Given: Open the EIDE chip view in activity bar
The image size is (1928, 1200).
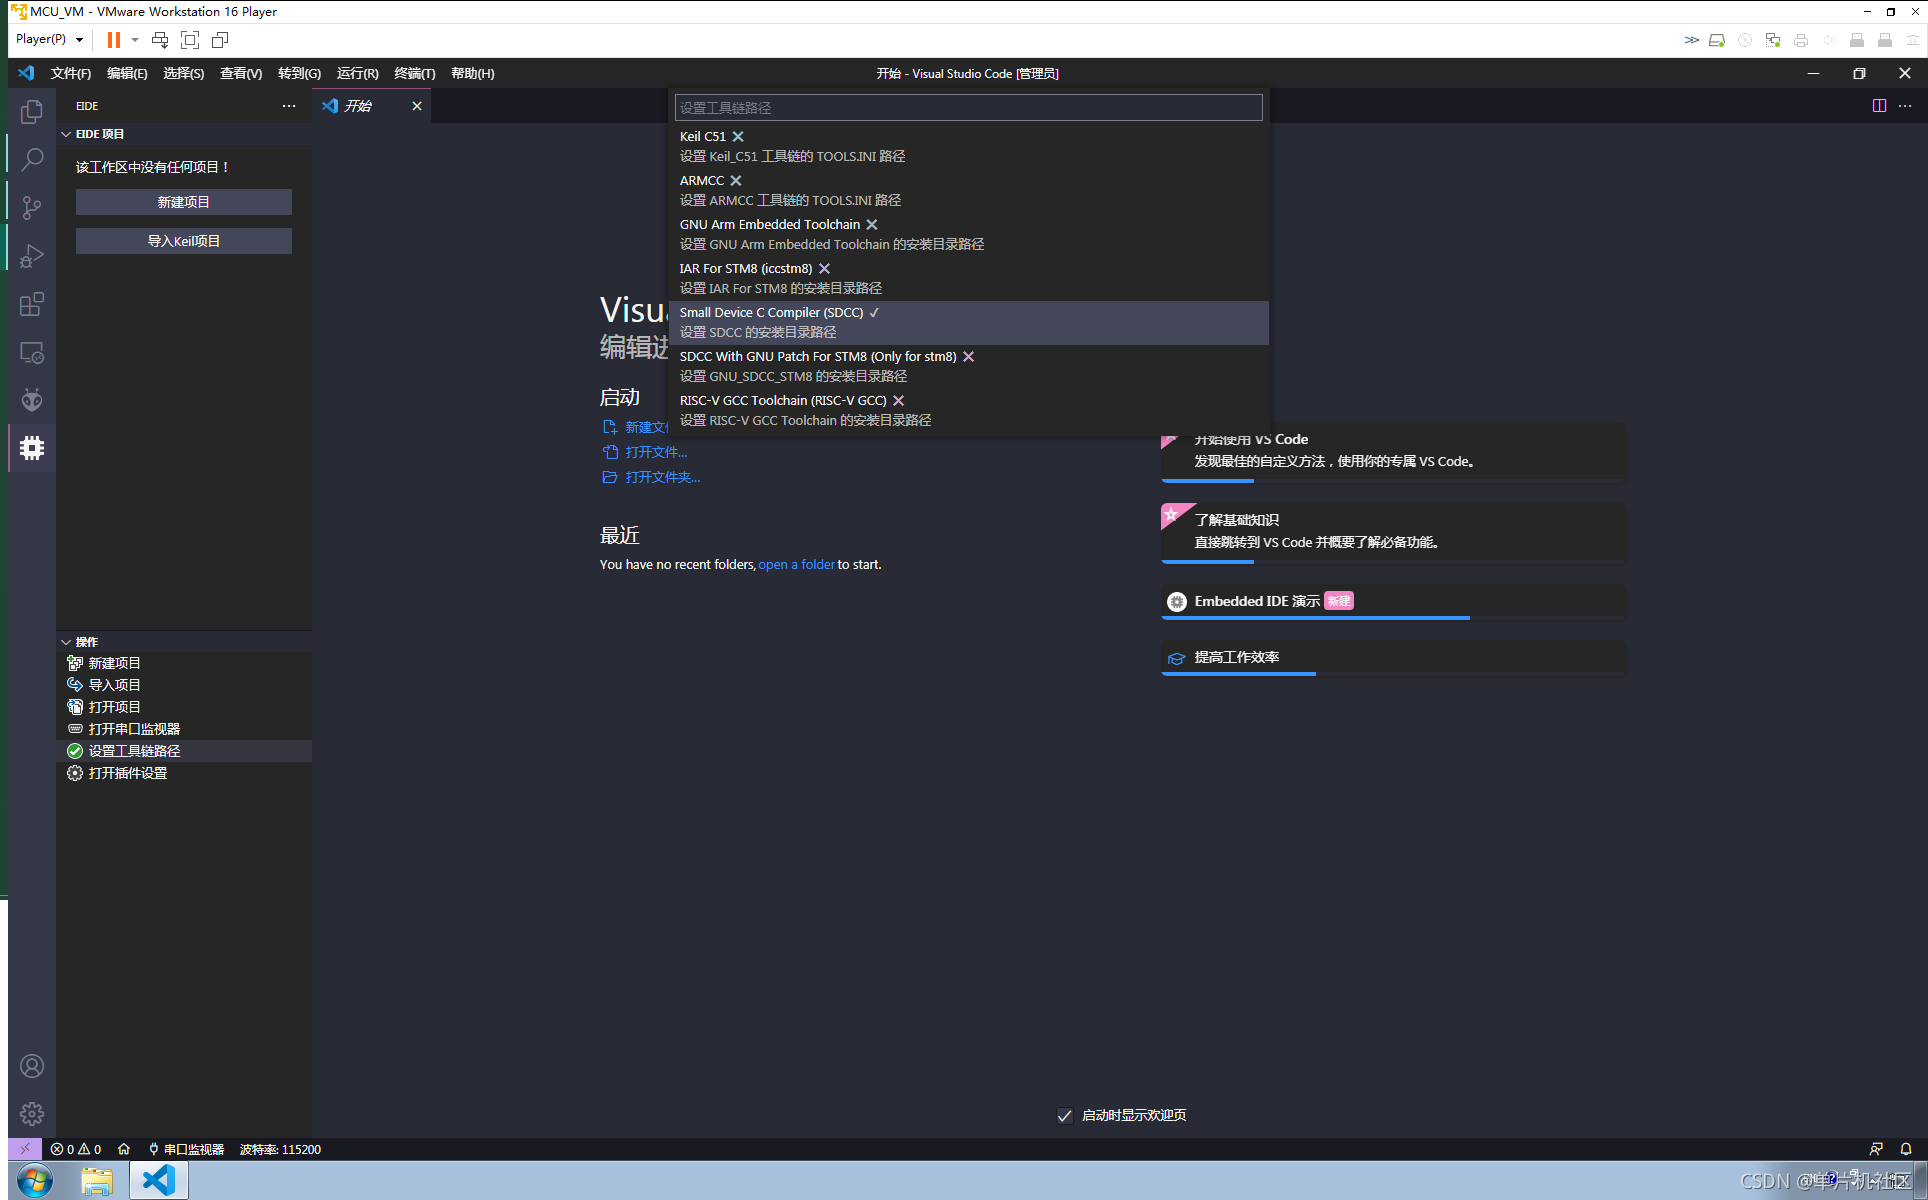Looking at the screenshot, I should pyautogui.click(x=31, y=448).
